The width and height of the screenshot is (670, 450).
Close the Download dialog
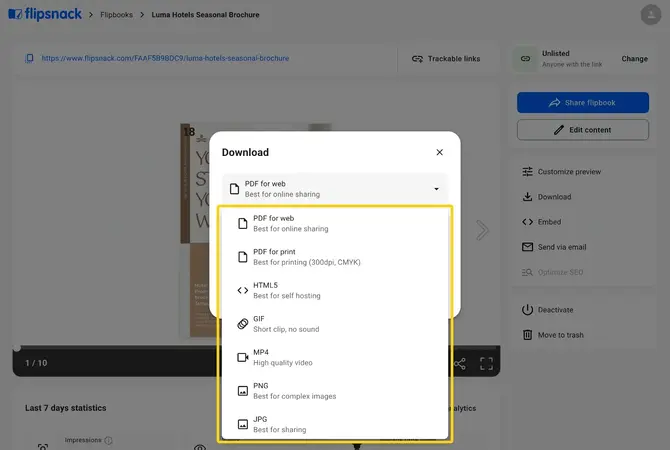[x=439, y=152]
